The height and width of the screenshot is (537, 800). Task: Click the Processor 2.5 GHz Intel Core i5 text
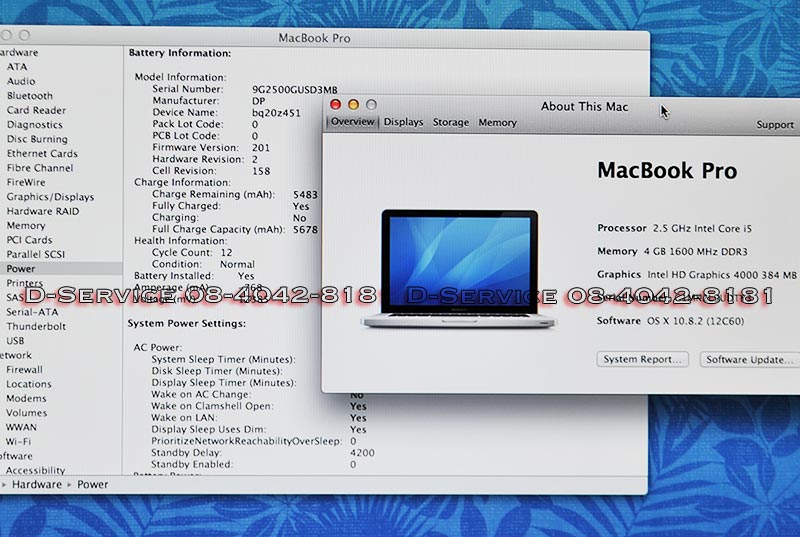(674, 228)
